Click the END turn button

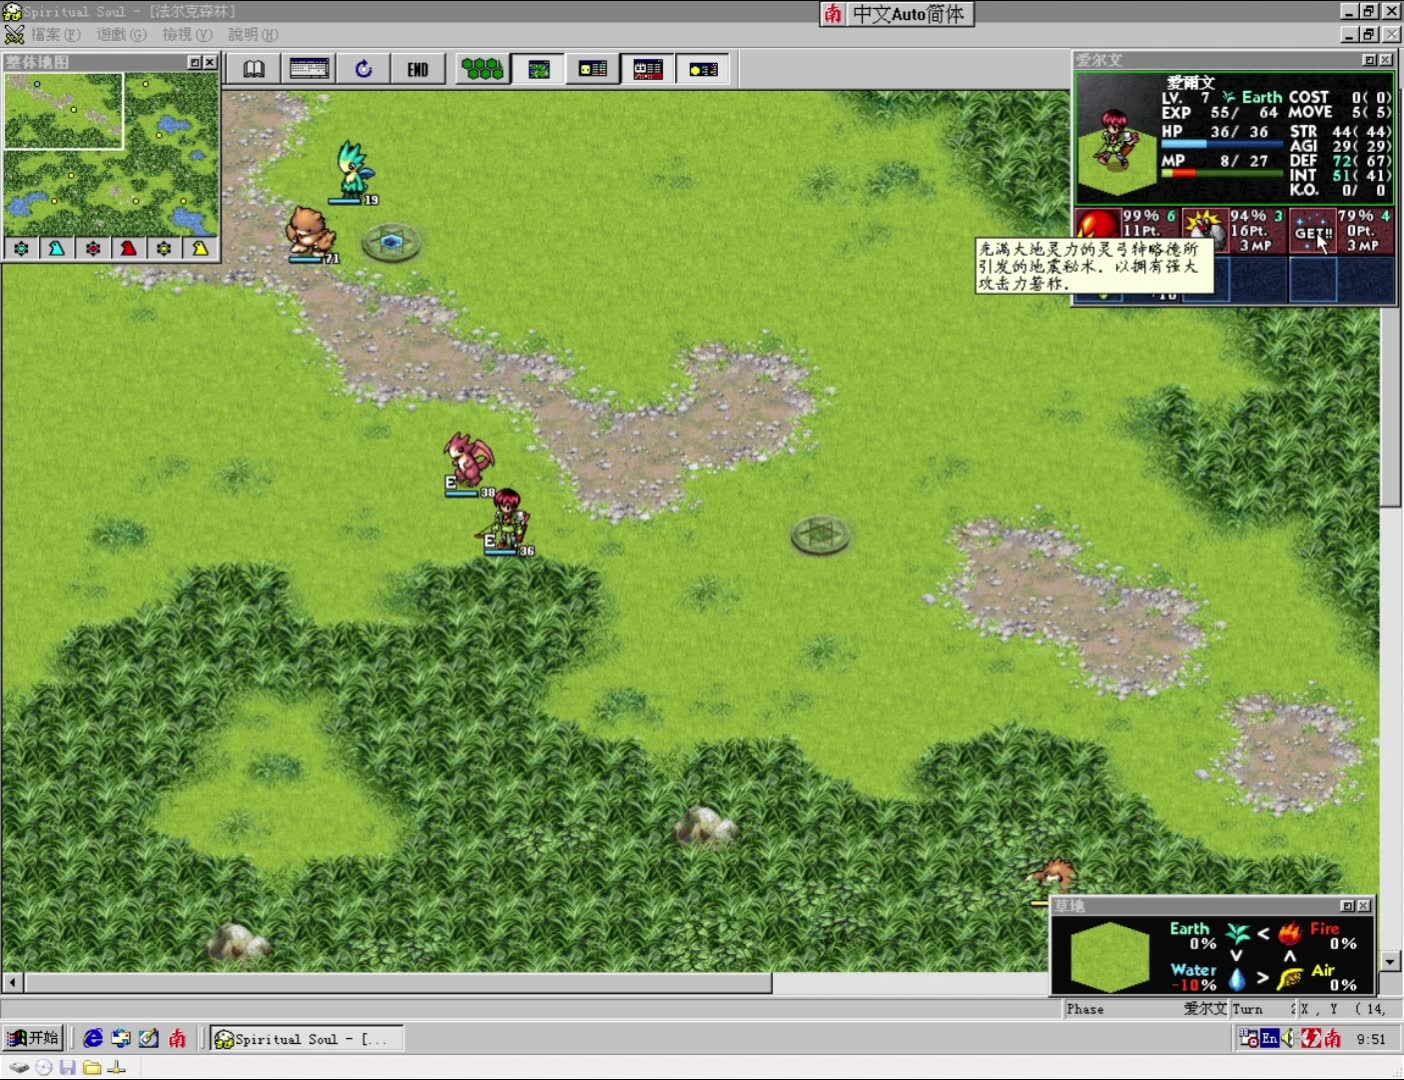(418, 69)
